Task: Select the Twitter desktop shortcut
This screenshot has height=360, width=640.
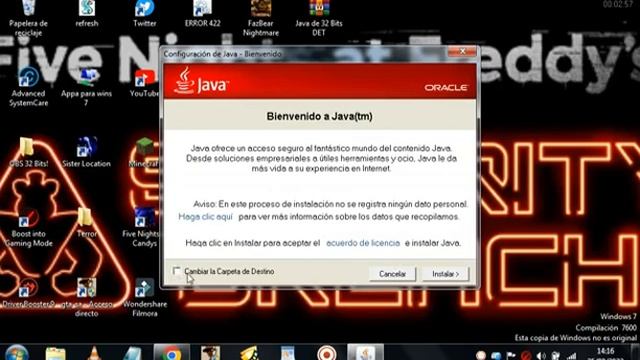Action: tap(144, 14)
